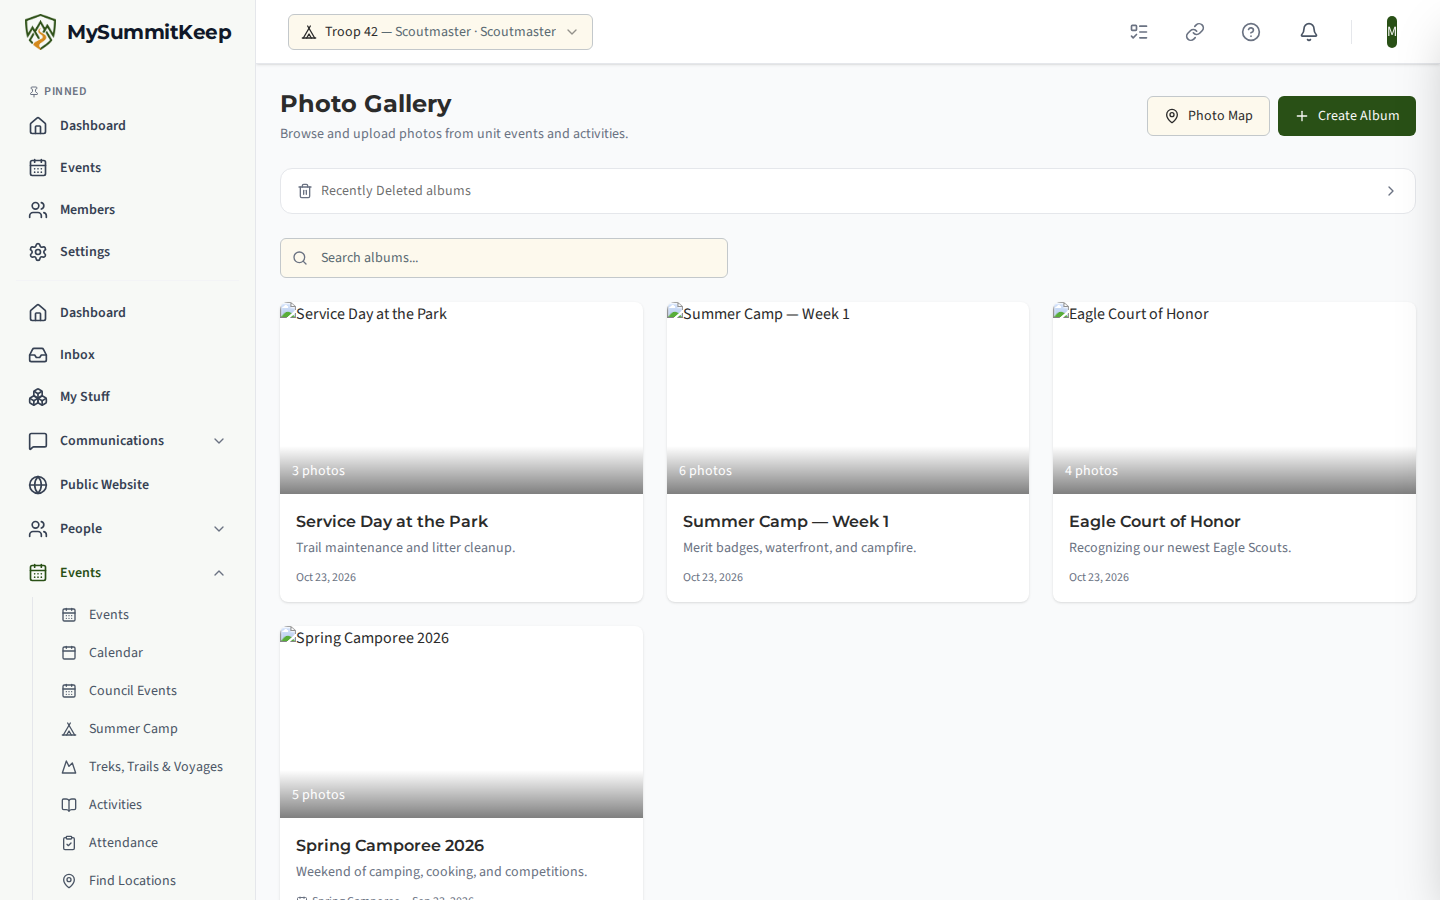Image resolution: width=1440 pixels, height=900 pixels.
Task: Expand the People section chevron
Action: coord(219,529)
